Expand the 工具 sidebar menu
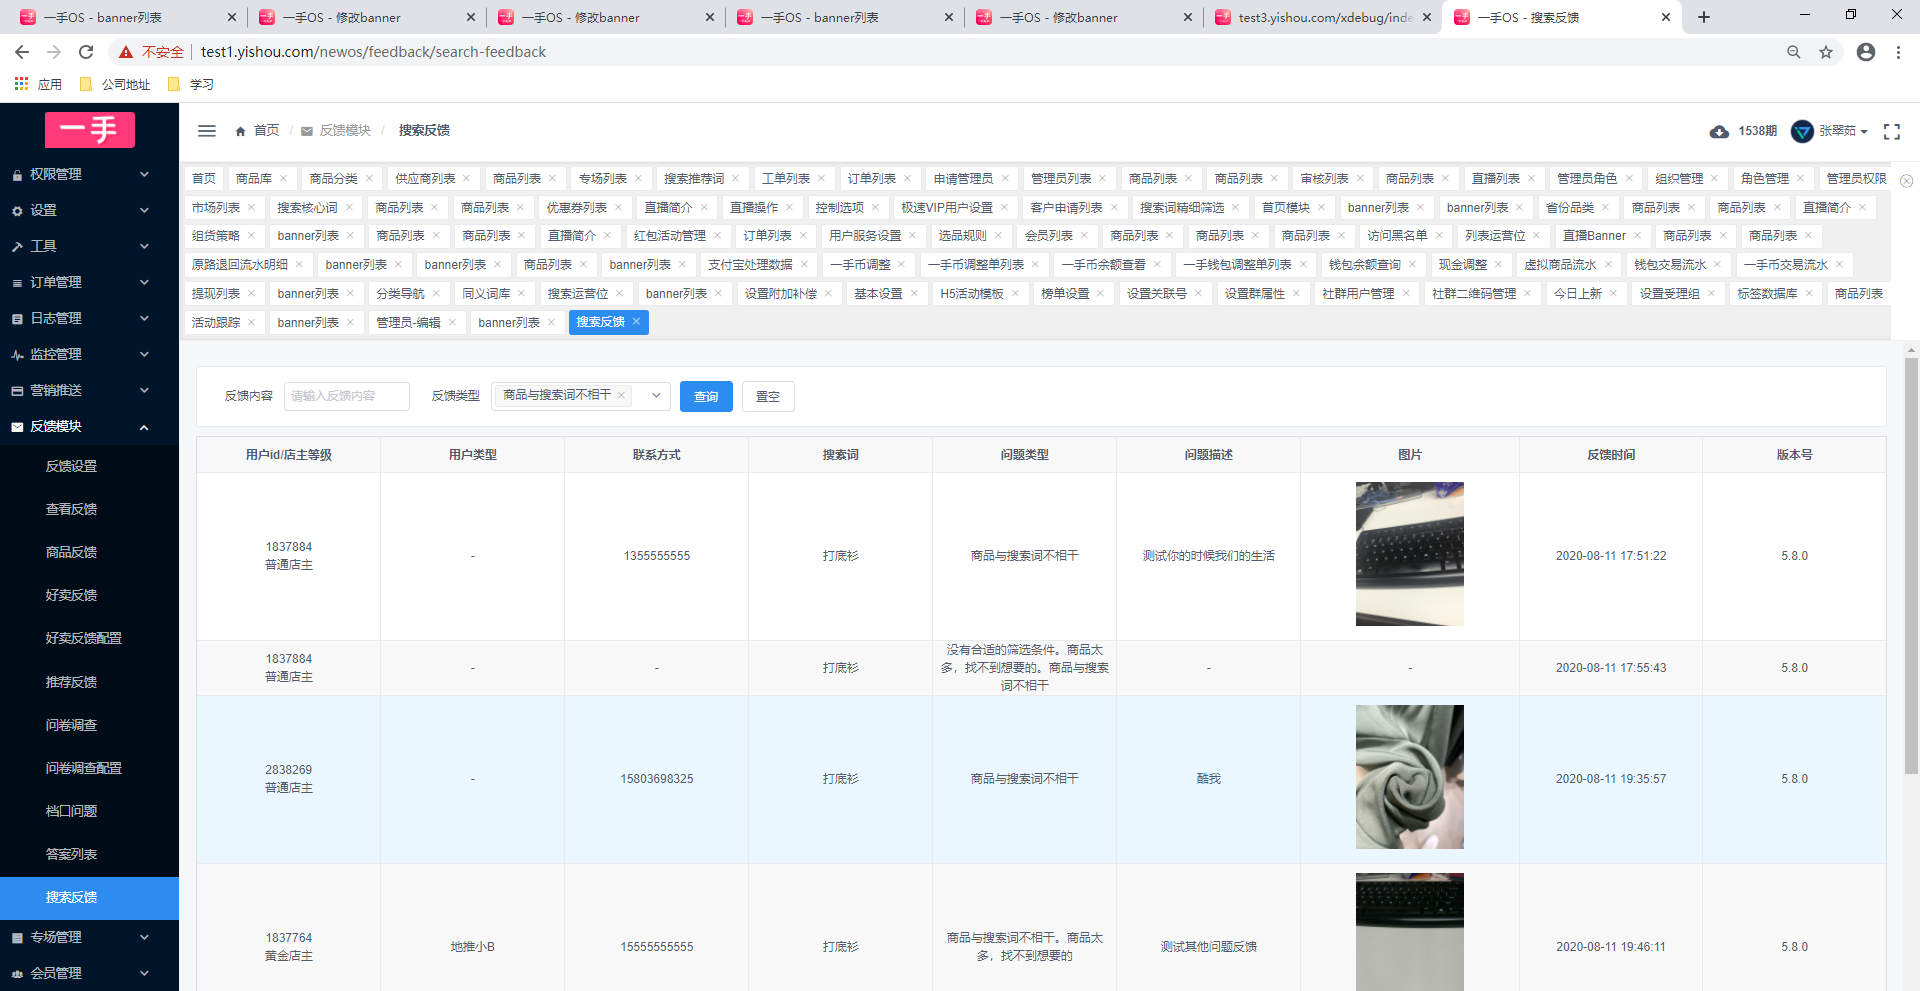 click(90, 246)
